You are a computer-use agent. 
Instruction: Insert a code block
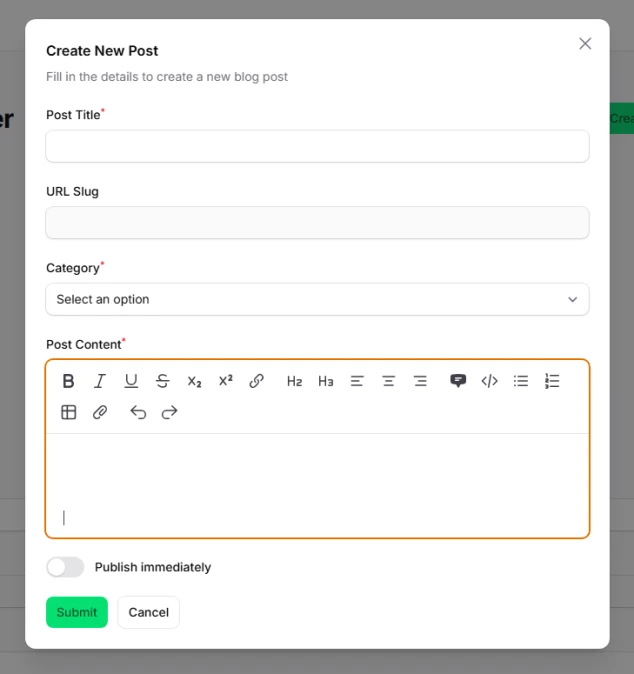pos(490,381)
